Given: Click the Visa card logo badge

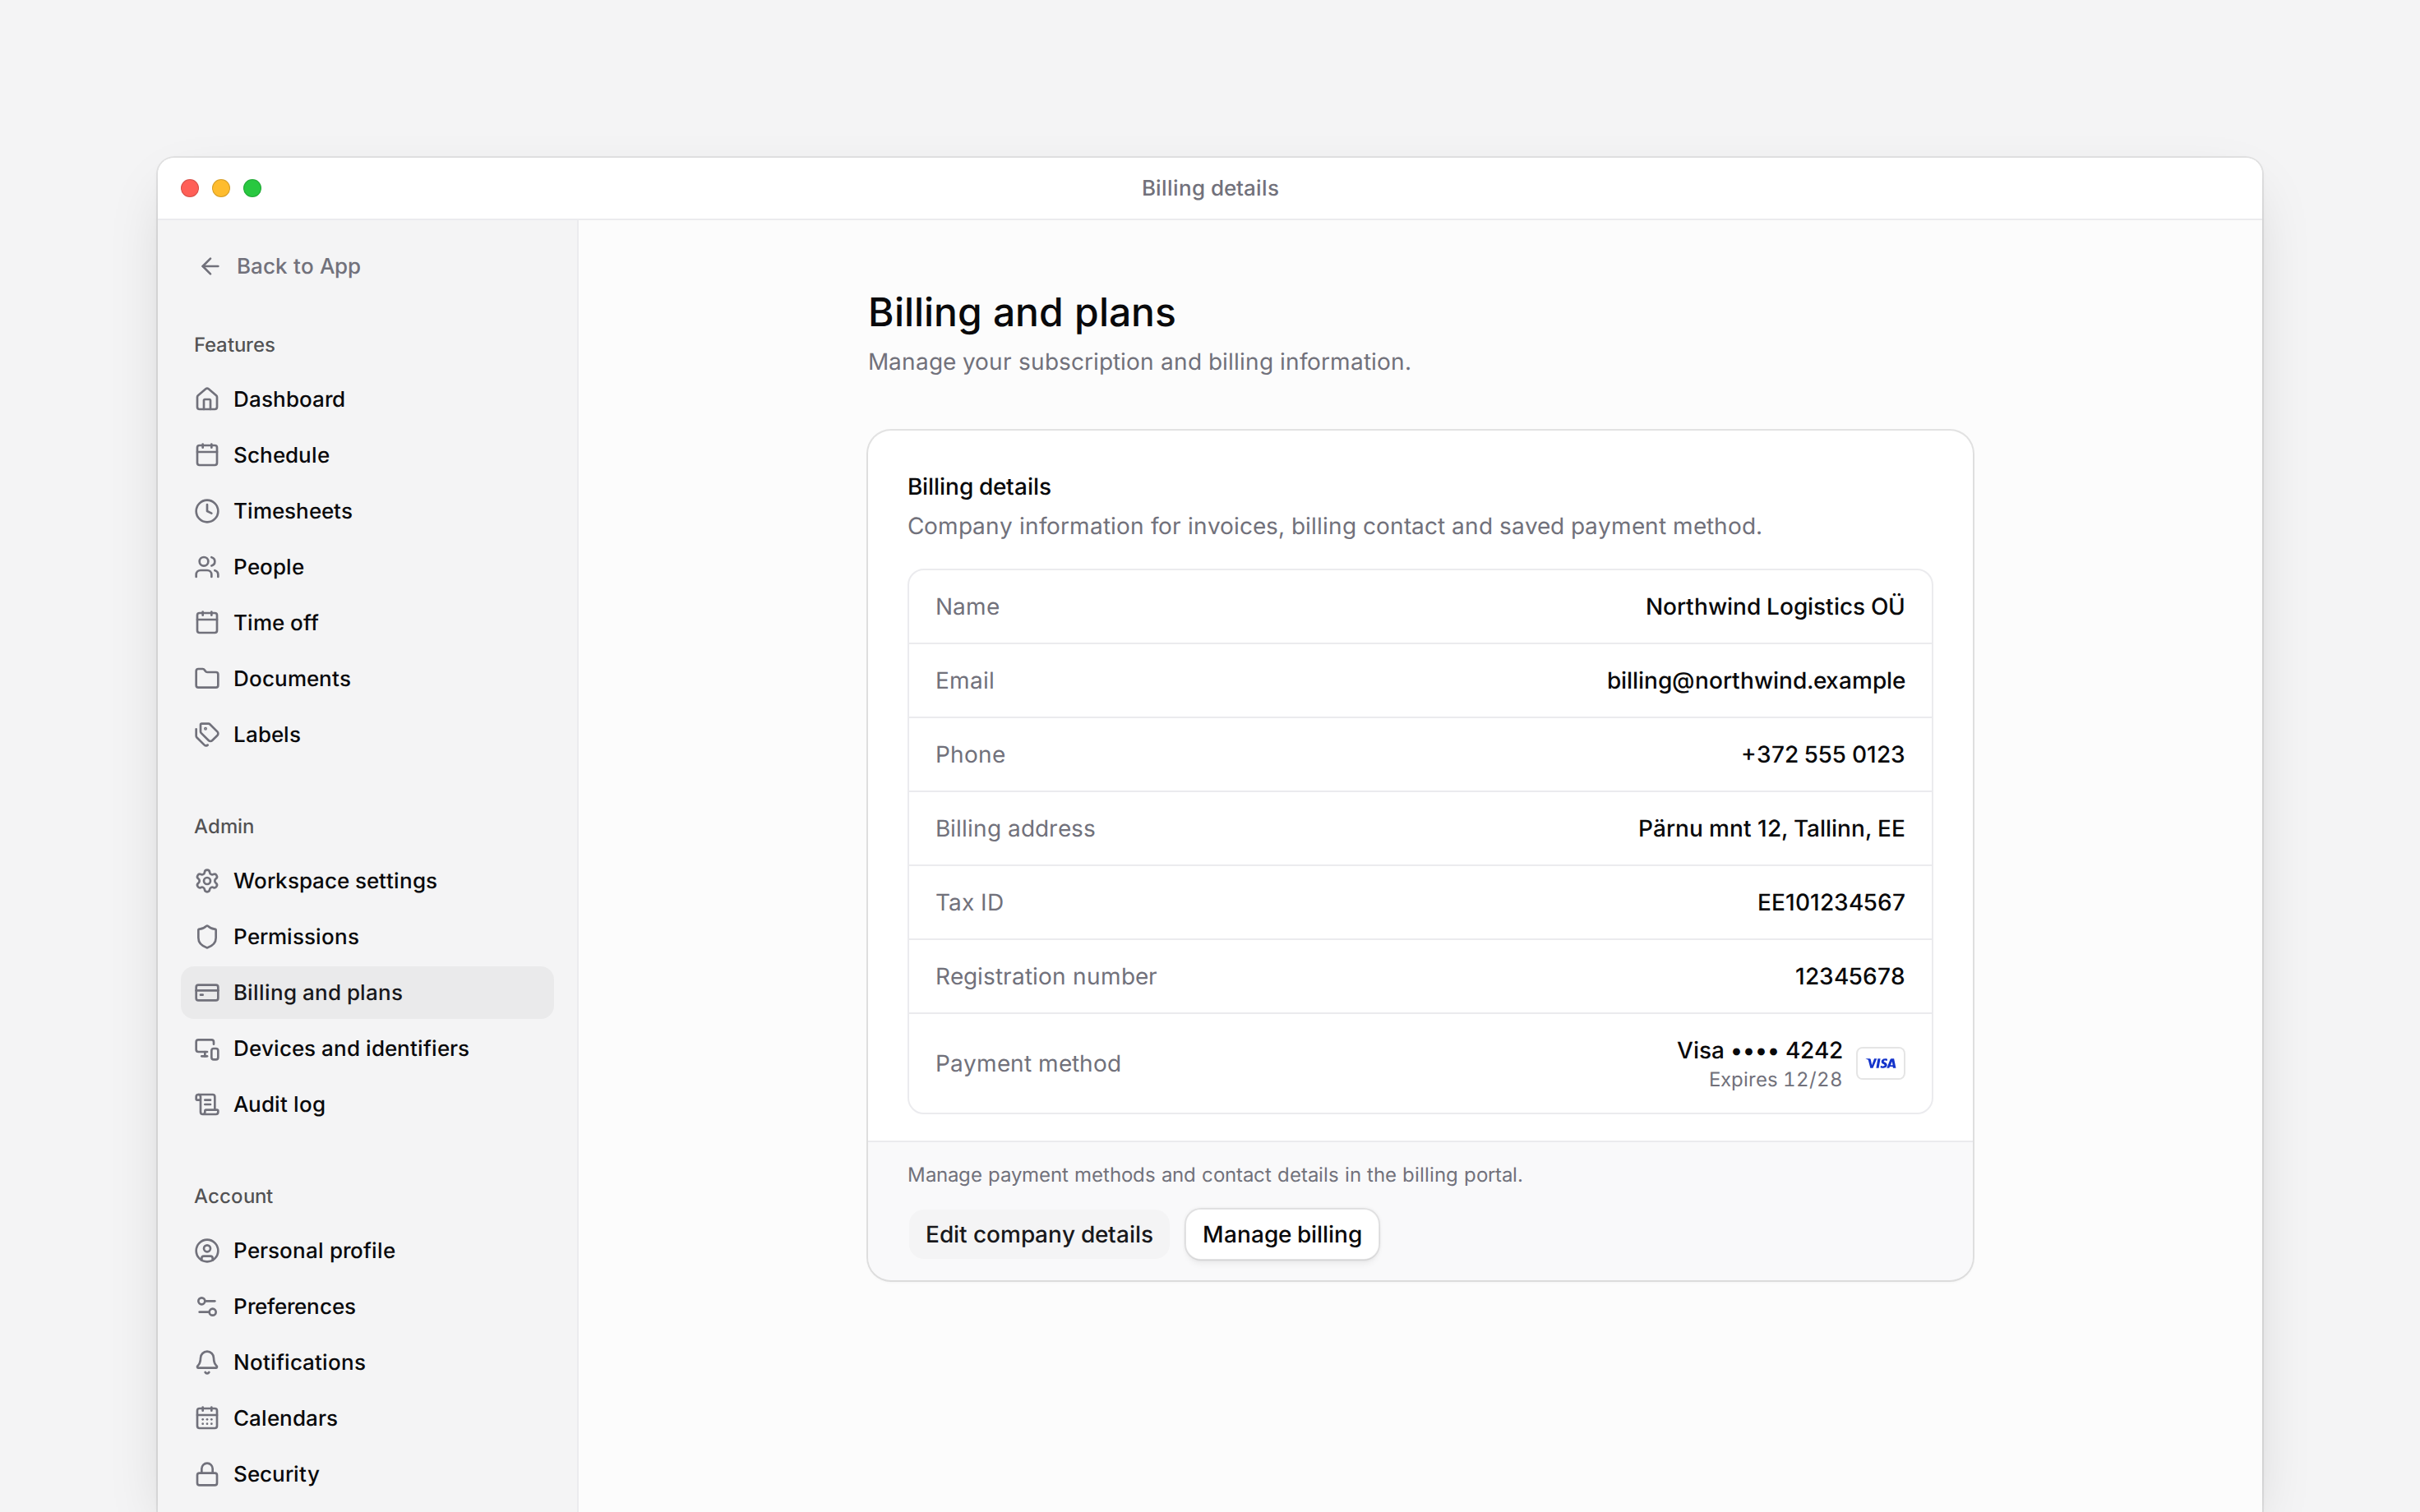Looking at the screenshot, I should click(1880, 1063).
